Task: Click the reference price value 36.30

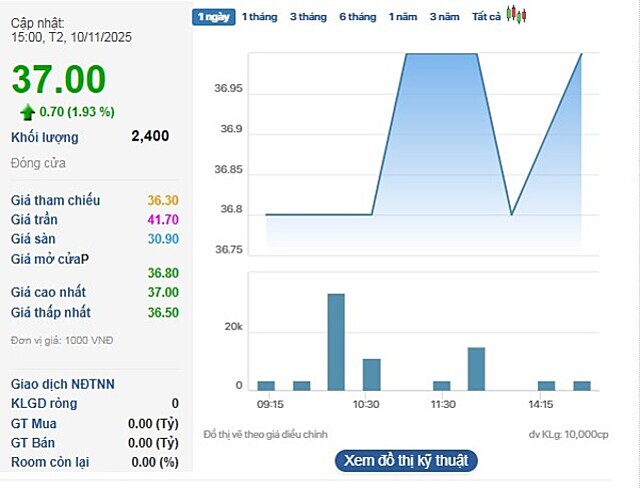Action: 163,201
